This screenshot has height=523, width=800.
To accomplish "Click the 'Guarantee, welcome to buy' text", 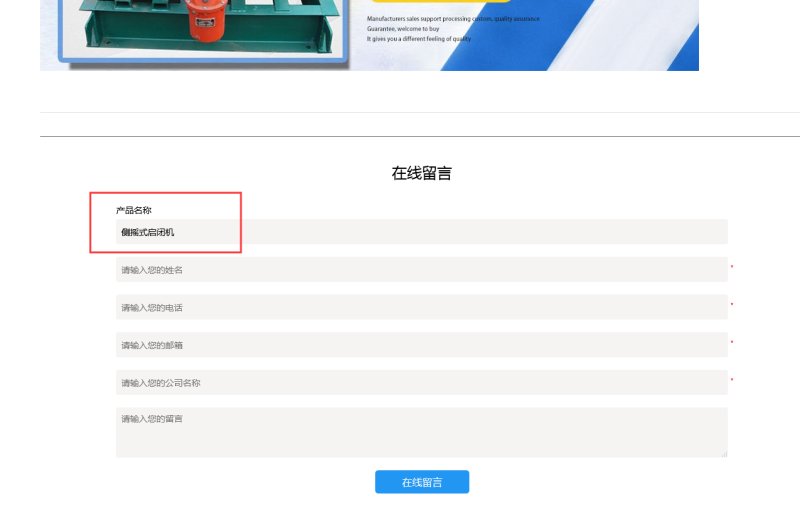I will (403, 29).
